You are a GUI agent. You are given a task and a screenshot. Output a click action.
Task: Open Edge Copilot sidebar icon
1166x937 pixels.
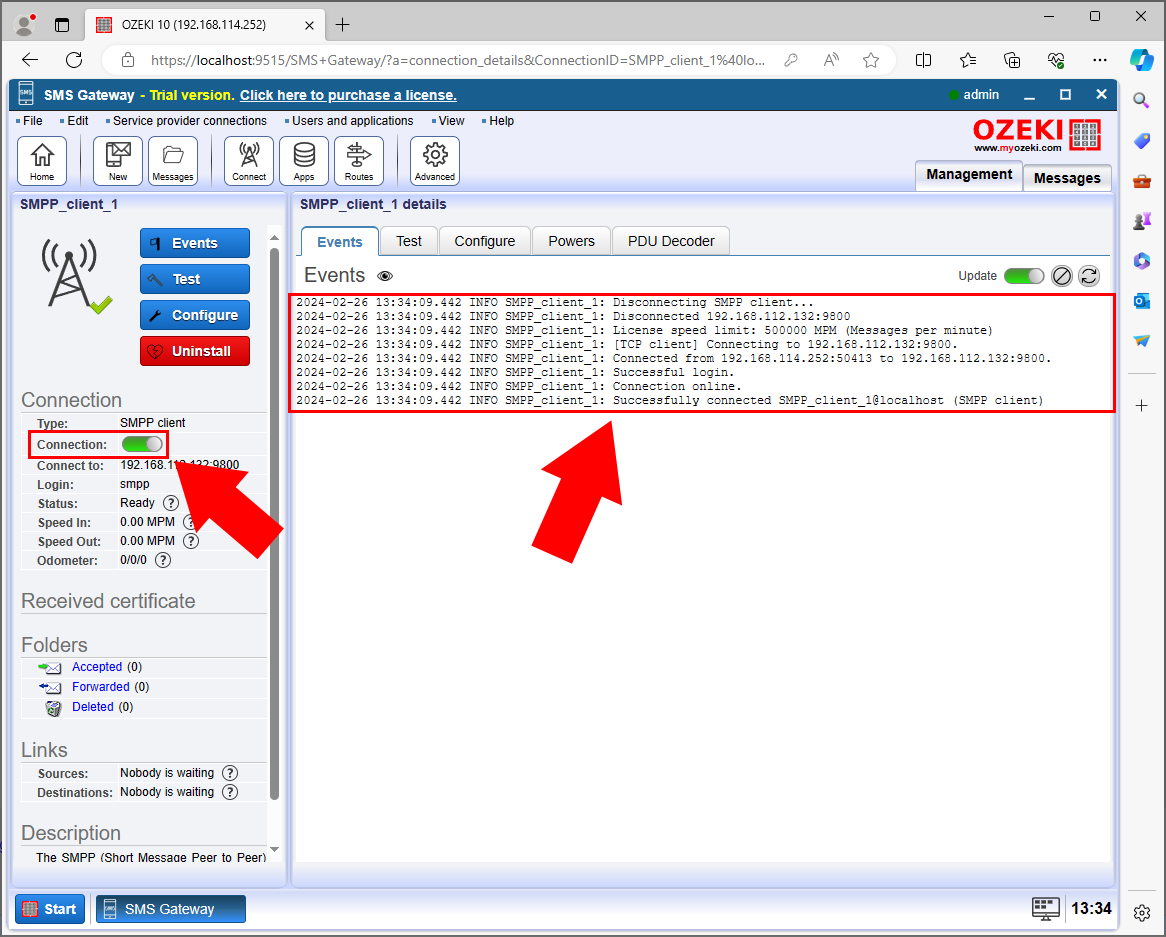pyautogui.click(x=1141, y=60)
